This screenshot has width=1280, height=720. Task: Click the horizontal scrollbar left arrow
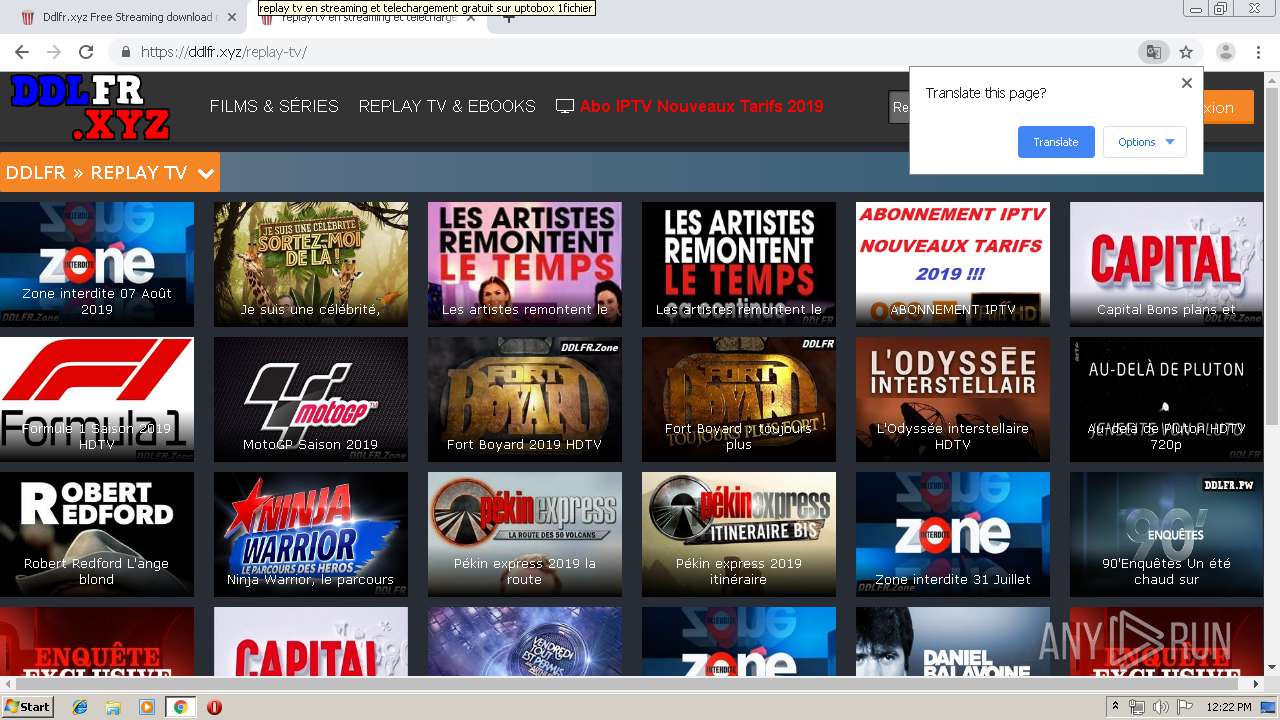click(x=8, y=683)
